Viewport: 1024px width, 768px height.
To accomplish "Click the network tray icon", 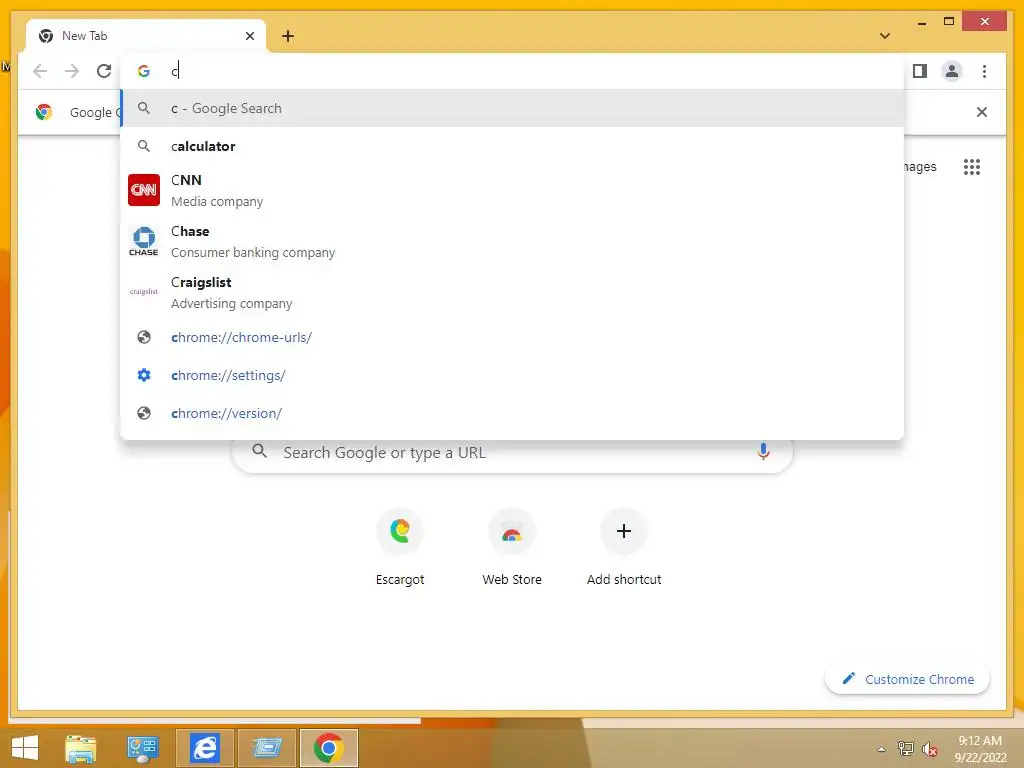I will [x=905, y=749].
